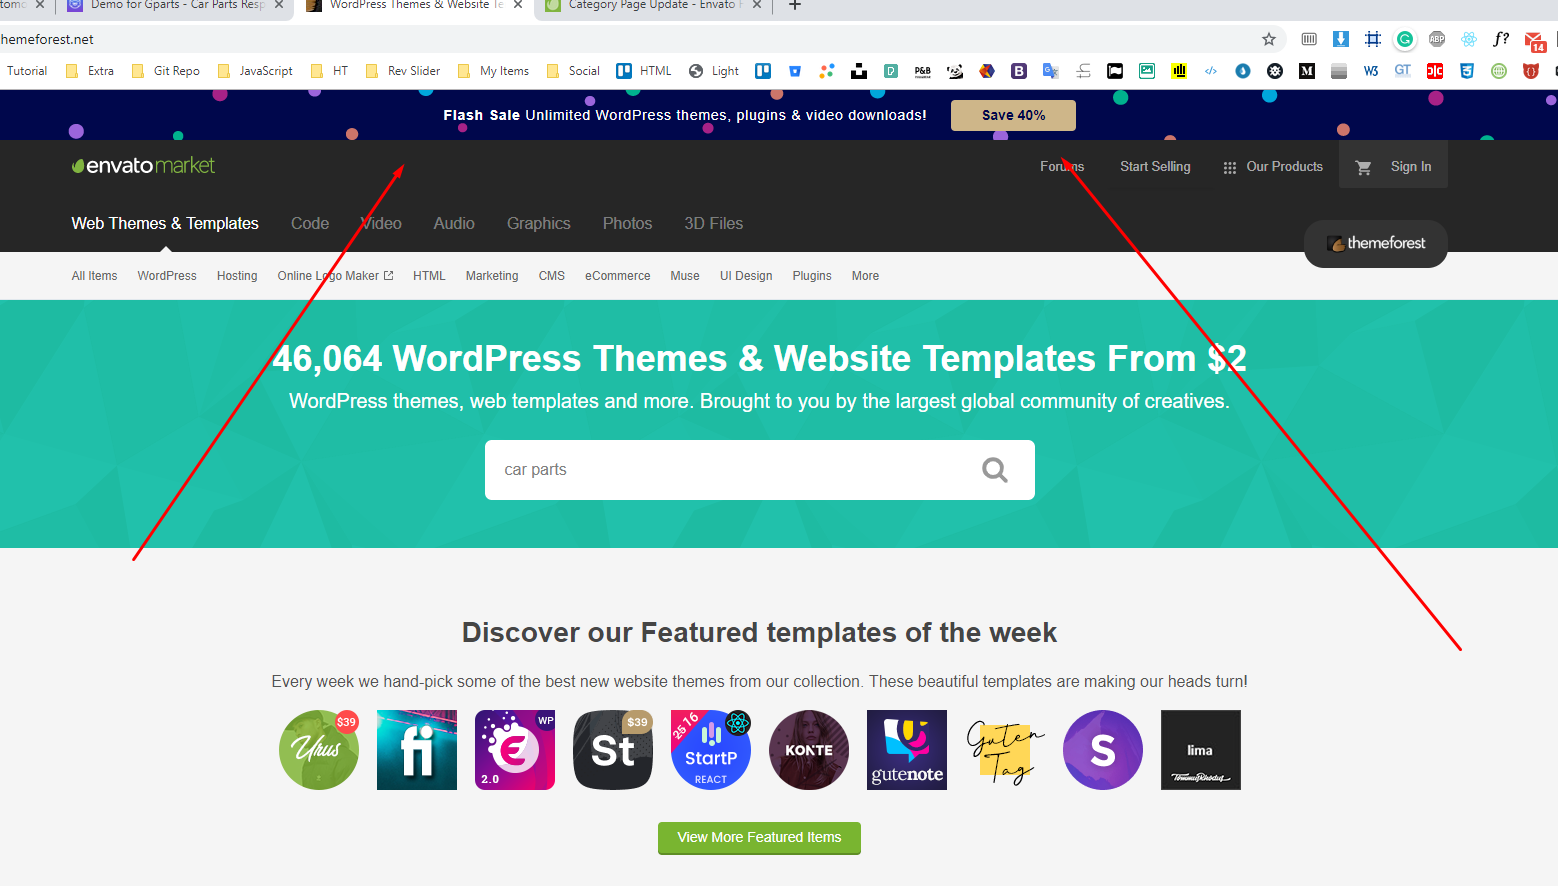The width and height of the screenshot is (1558, 886).
Task: Open the StartP React featured thumbnail
Action: (x=711, y=750)
